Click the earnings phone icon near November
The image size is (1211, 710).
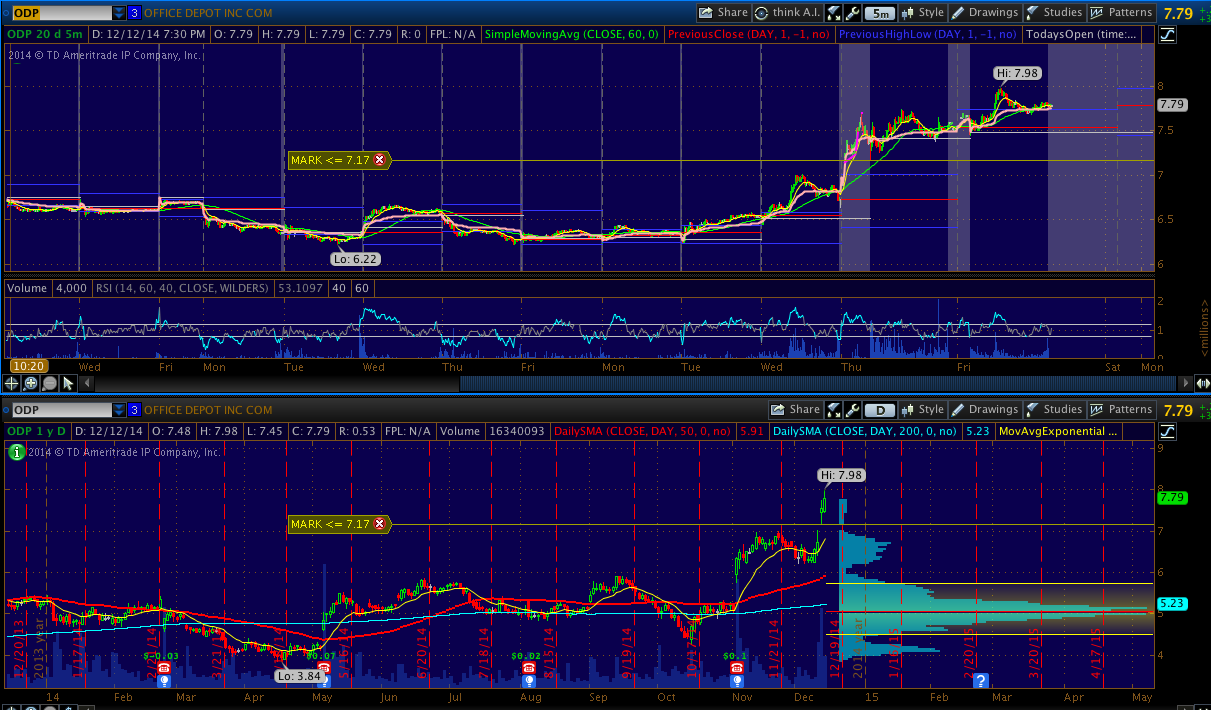[737, 668]
